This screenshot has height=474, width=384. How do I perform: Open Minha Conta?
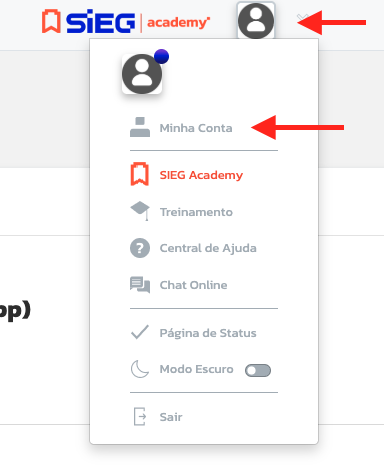tap(196, 128)
